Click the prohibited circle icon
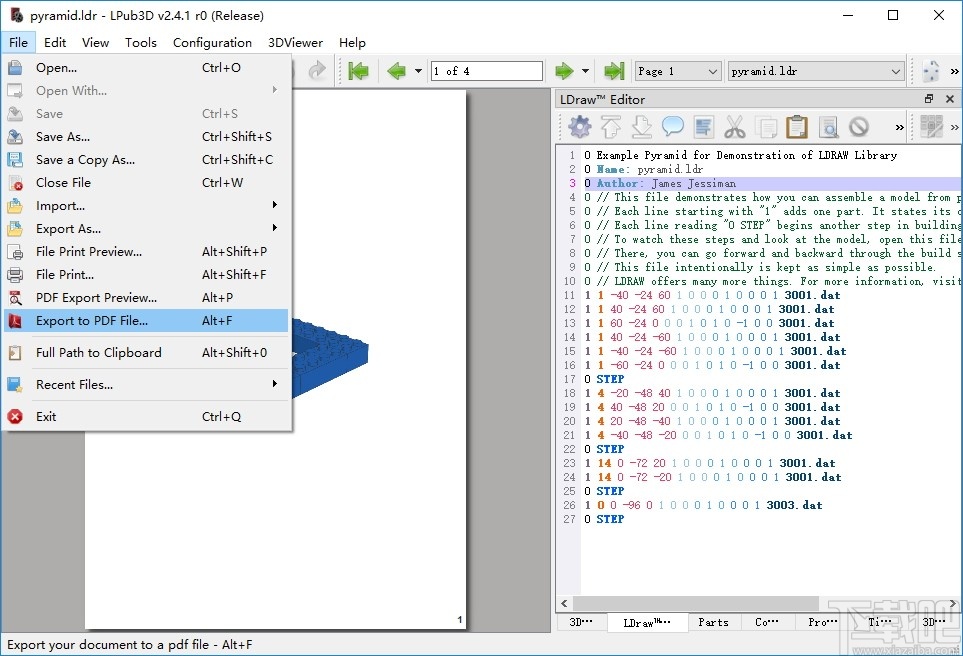The height and width of the screenshot is (656, 963). (x=859, y=127)
